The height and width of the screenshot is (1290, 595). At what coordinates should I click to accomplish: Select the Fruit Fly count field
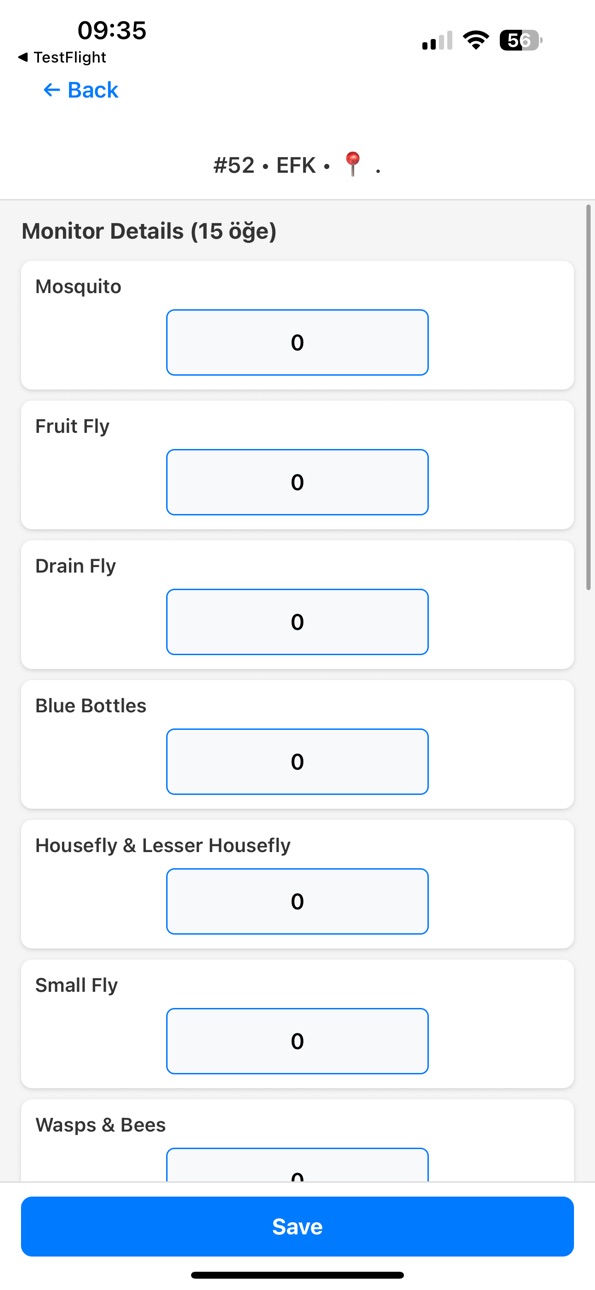tap(297, 482)
